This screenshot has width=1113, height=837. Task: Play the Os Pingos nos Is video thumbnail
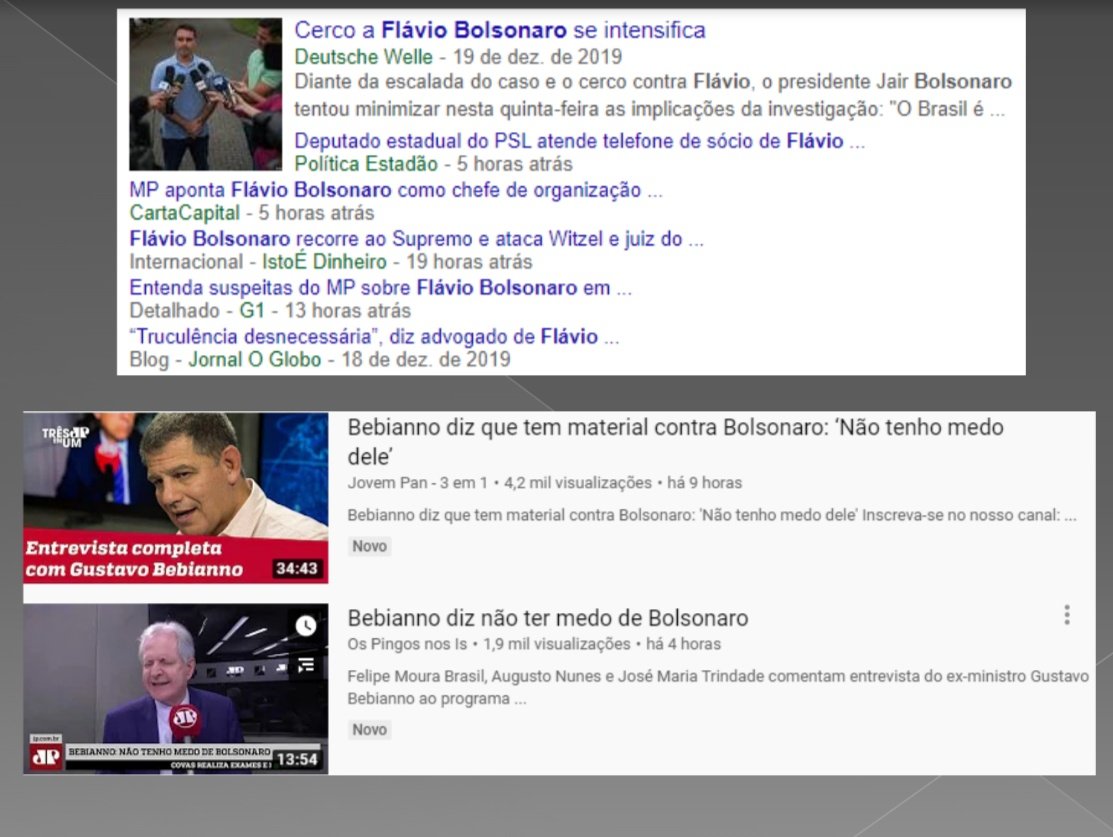pyautogui.click(x=175, y=689)
